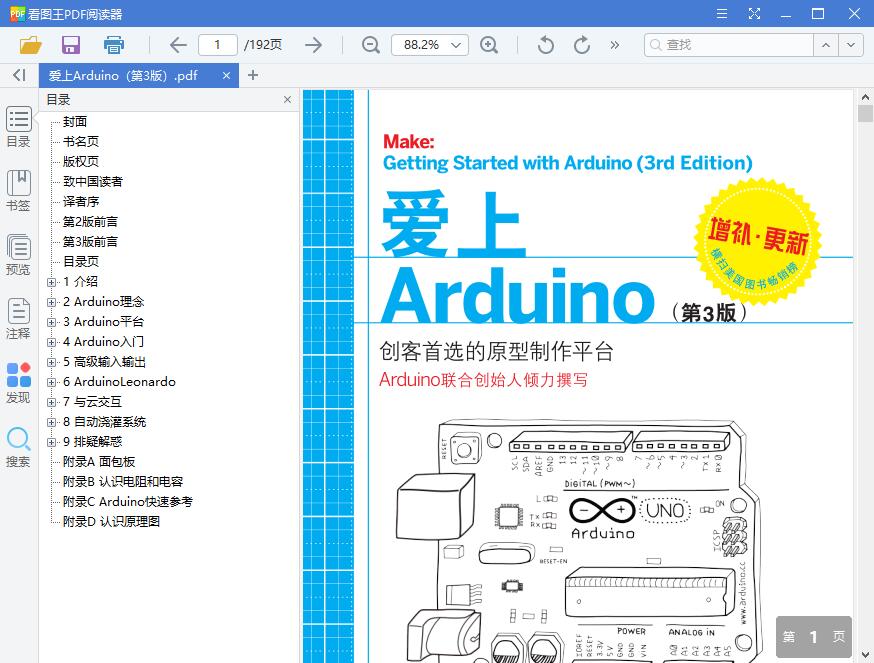Click the page number input field
Viewport: 874px width, 663px height.
click(217, 45)
